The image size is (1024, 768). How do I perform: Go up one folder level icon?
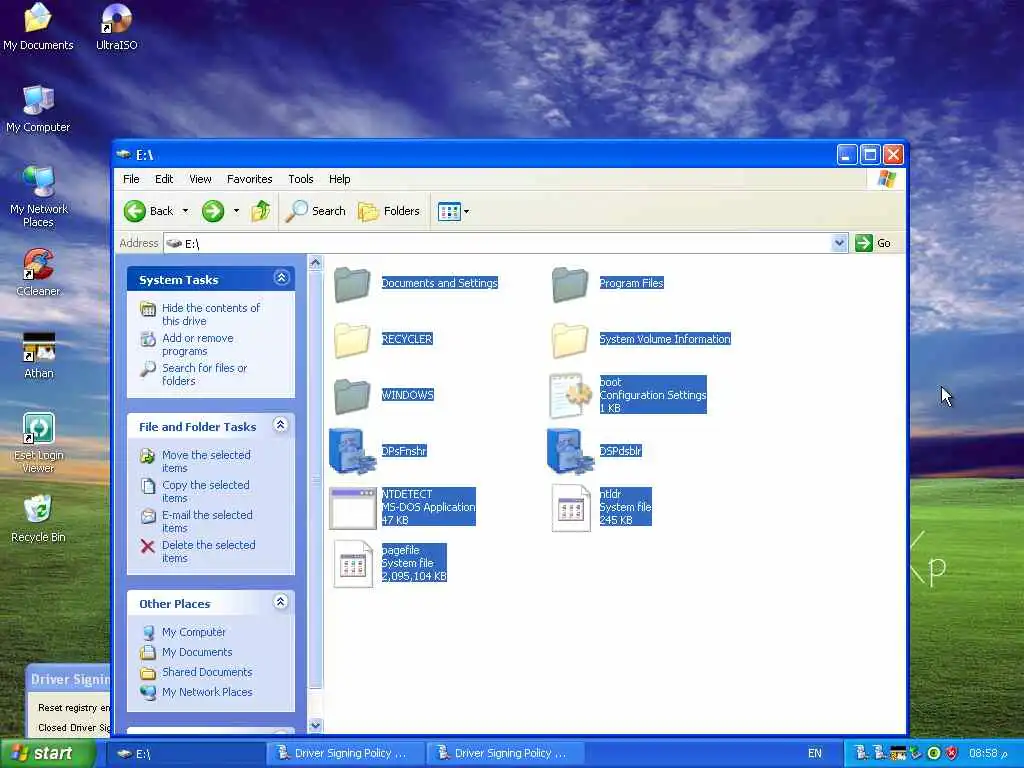[x=261, y=211]
